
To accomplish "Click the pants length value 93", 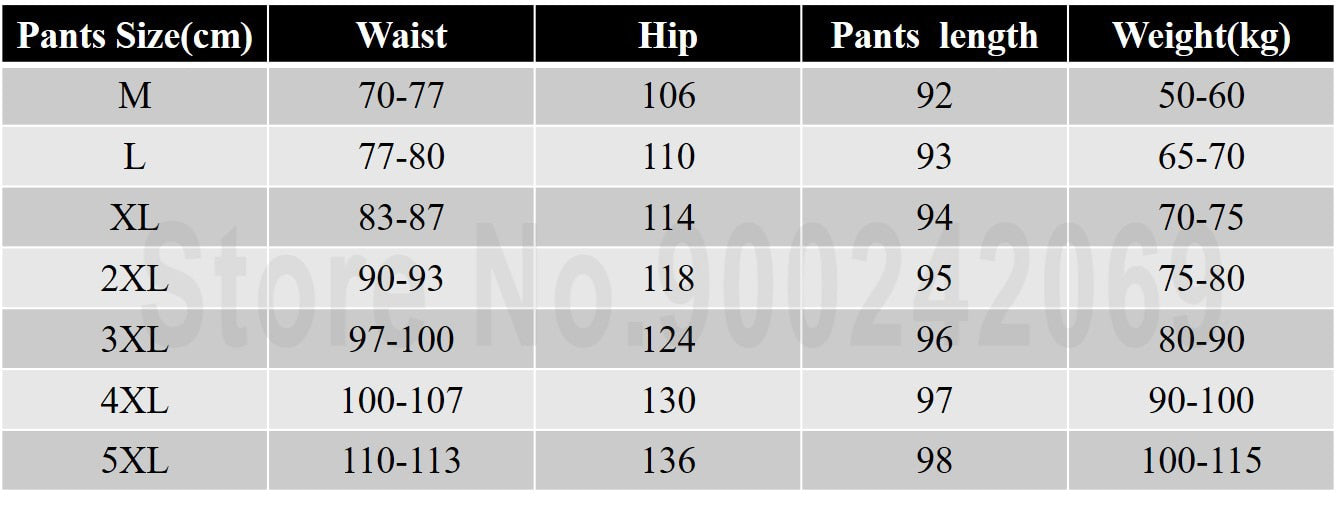I will click(x=934, y=157).
